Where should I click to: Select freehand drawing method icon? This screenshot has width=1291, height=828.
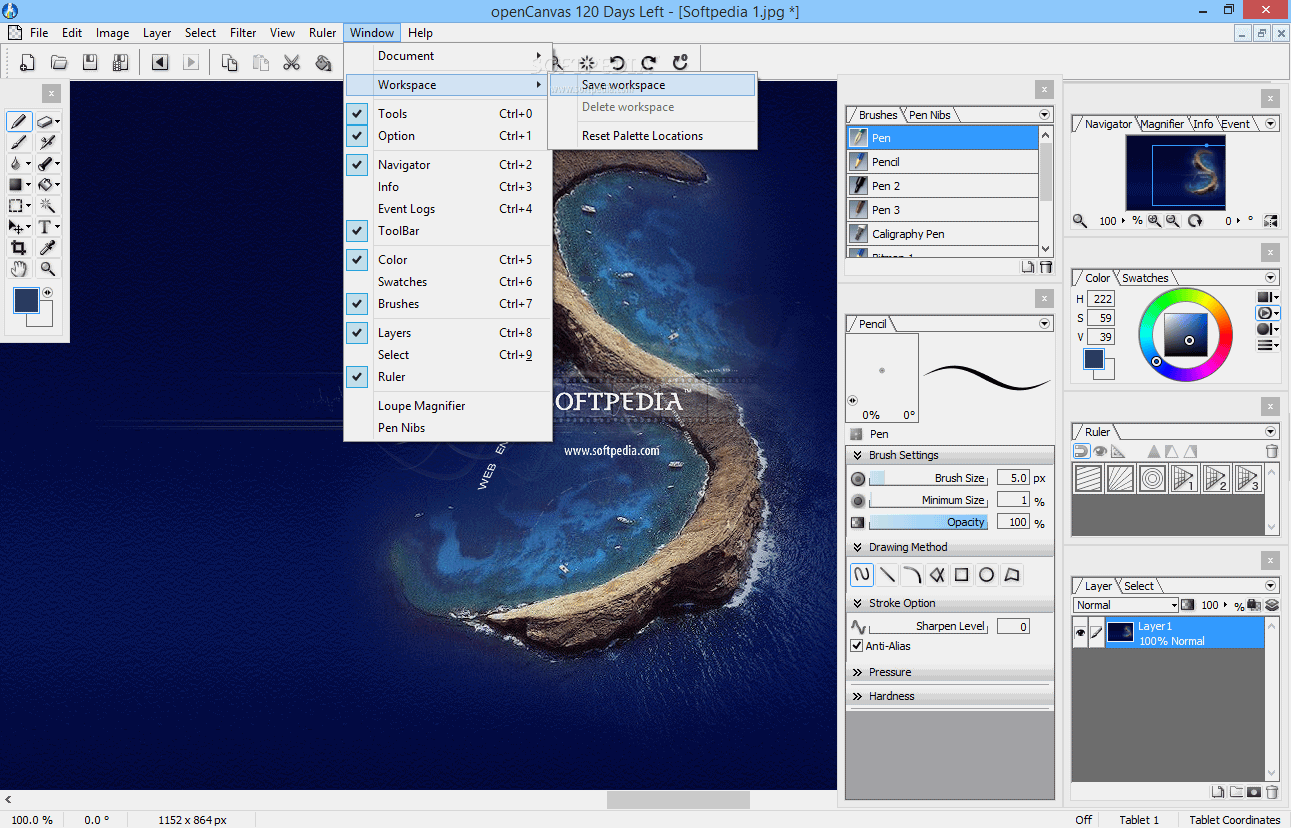(862, 575)
